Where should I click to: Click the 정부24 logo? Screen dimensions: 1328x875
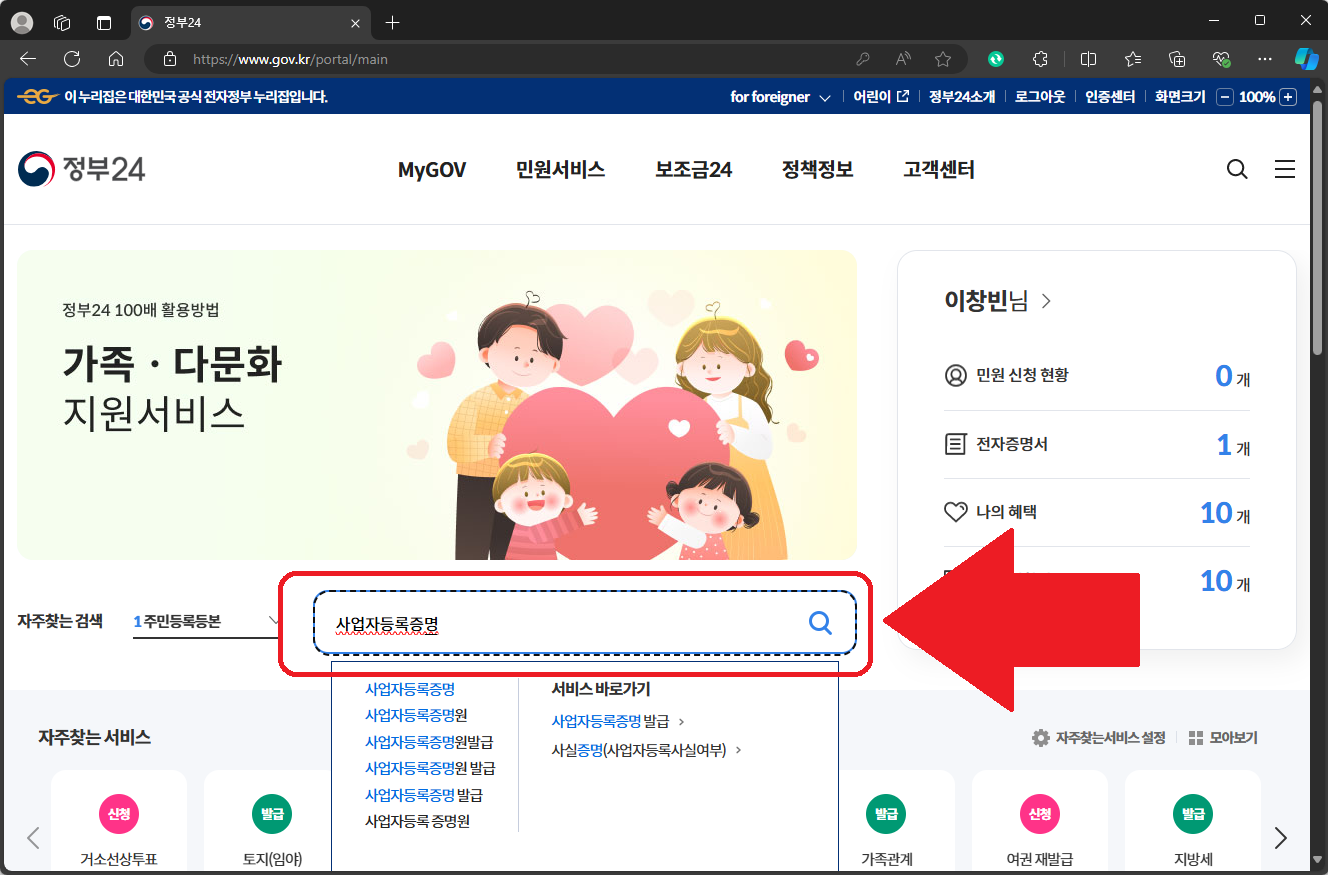pos(82,169)
